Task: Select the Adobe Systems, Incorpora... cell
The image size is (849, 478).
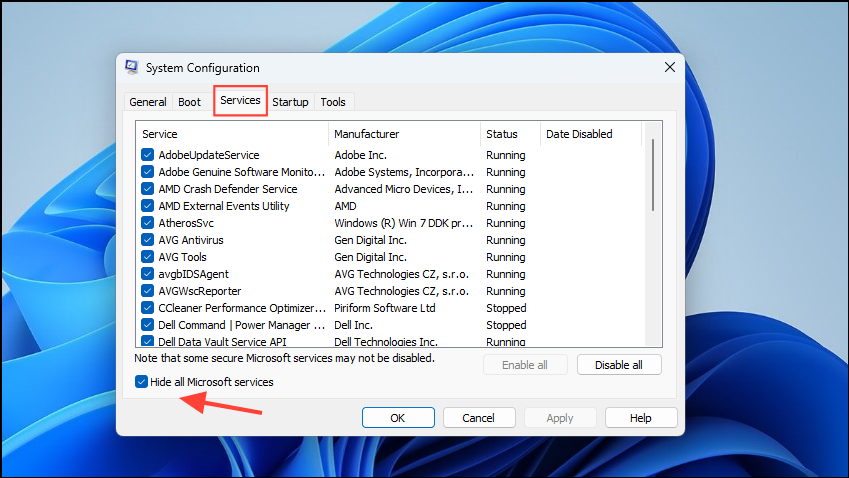Action: click(x=404, y=172)
